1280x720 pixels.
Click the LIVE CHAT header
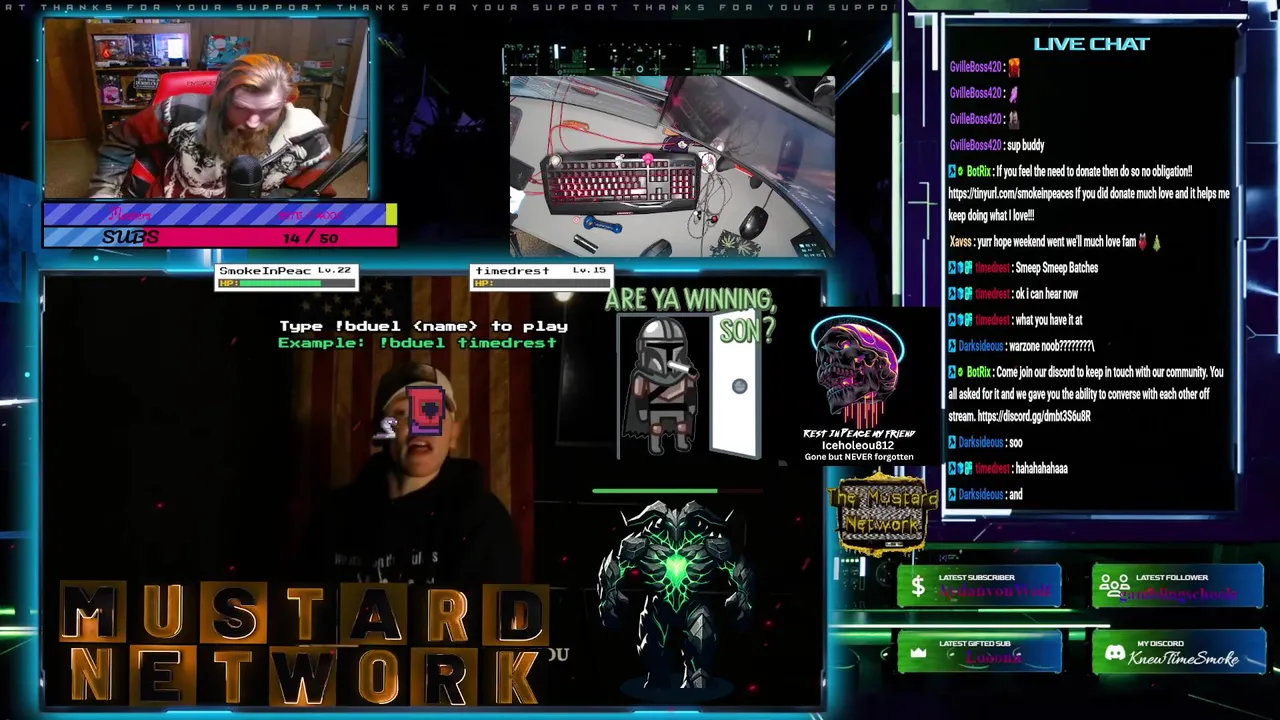tap(1091, 44)
